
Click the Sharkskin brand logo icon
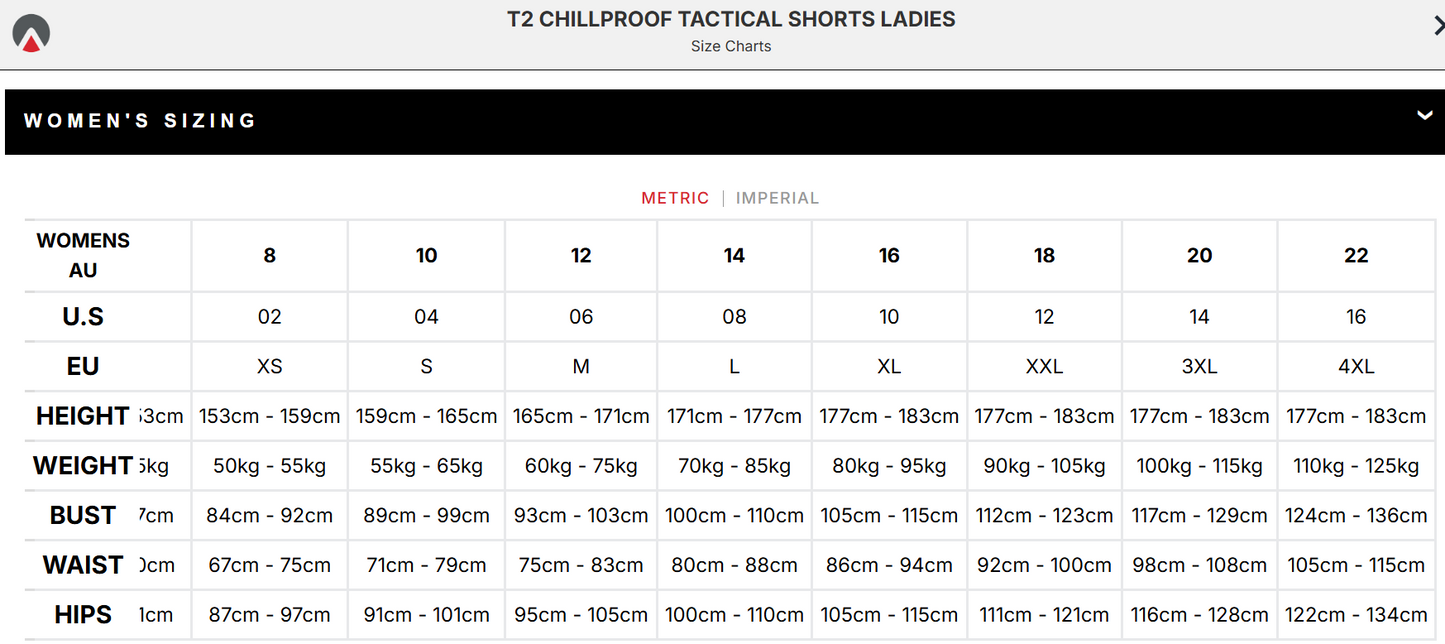coord(31,31)
